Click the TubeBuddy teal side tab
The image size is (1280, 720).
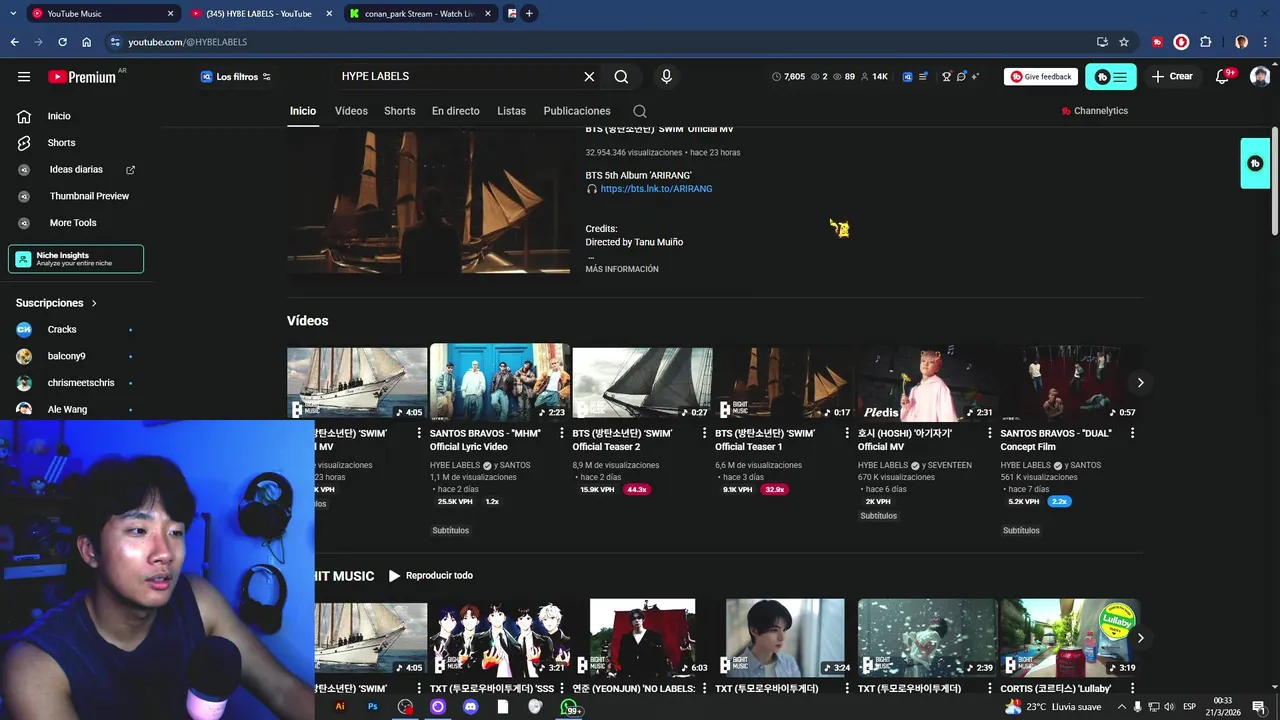tap(1255, 164)
